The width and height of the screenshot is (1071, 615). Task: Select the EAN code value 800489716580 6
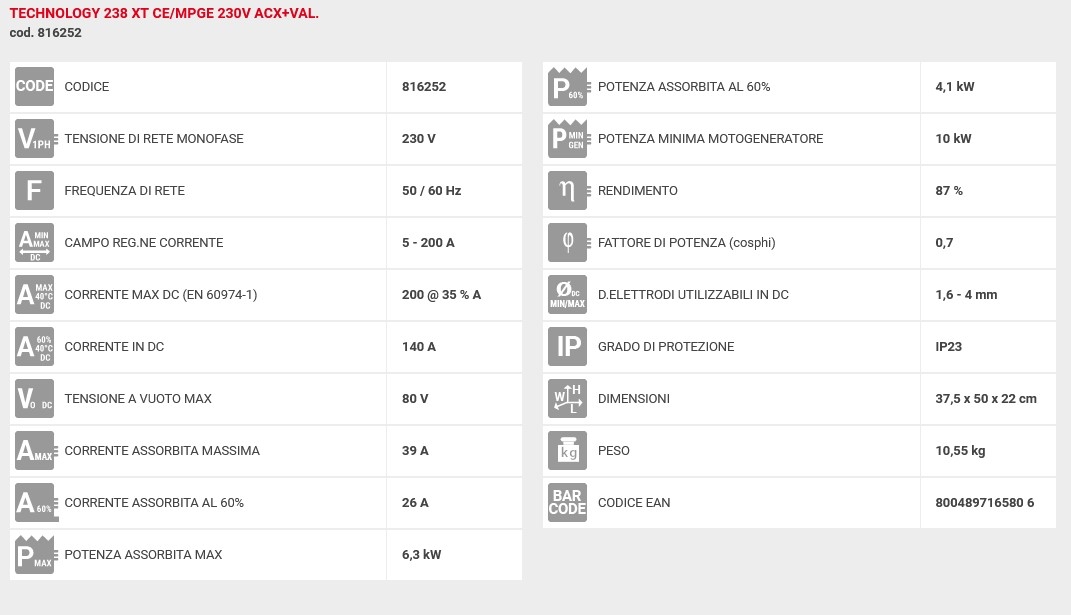pyautogui.click(x=984, y=503)
